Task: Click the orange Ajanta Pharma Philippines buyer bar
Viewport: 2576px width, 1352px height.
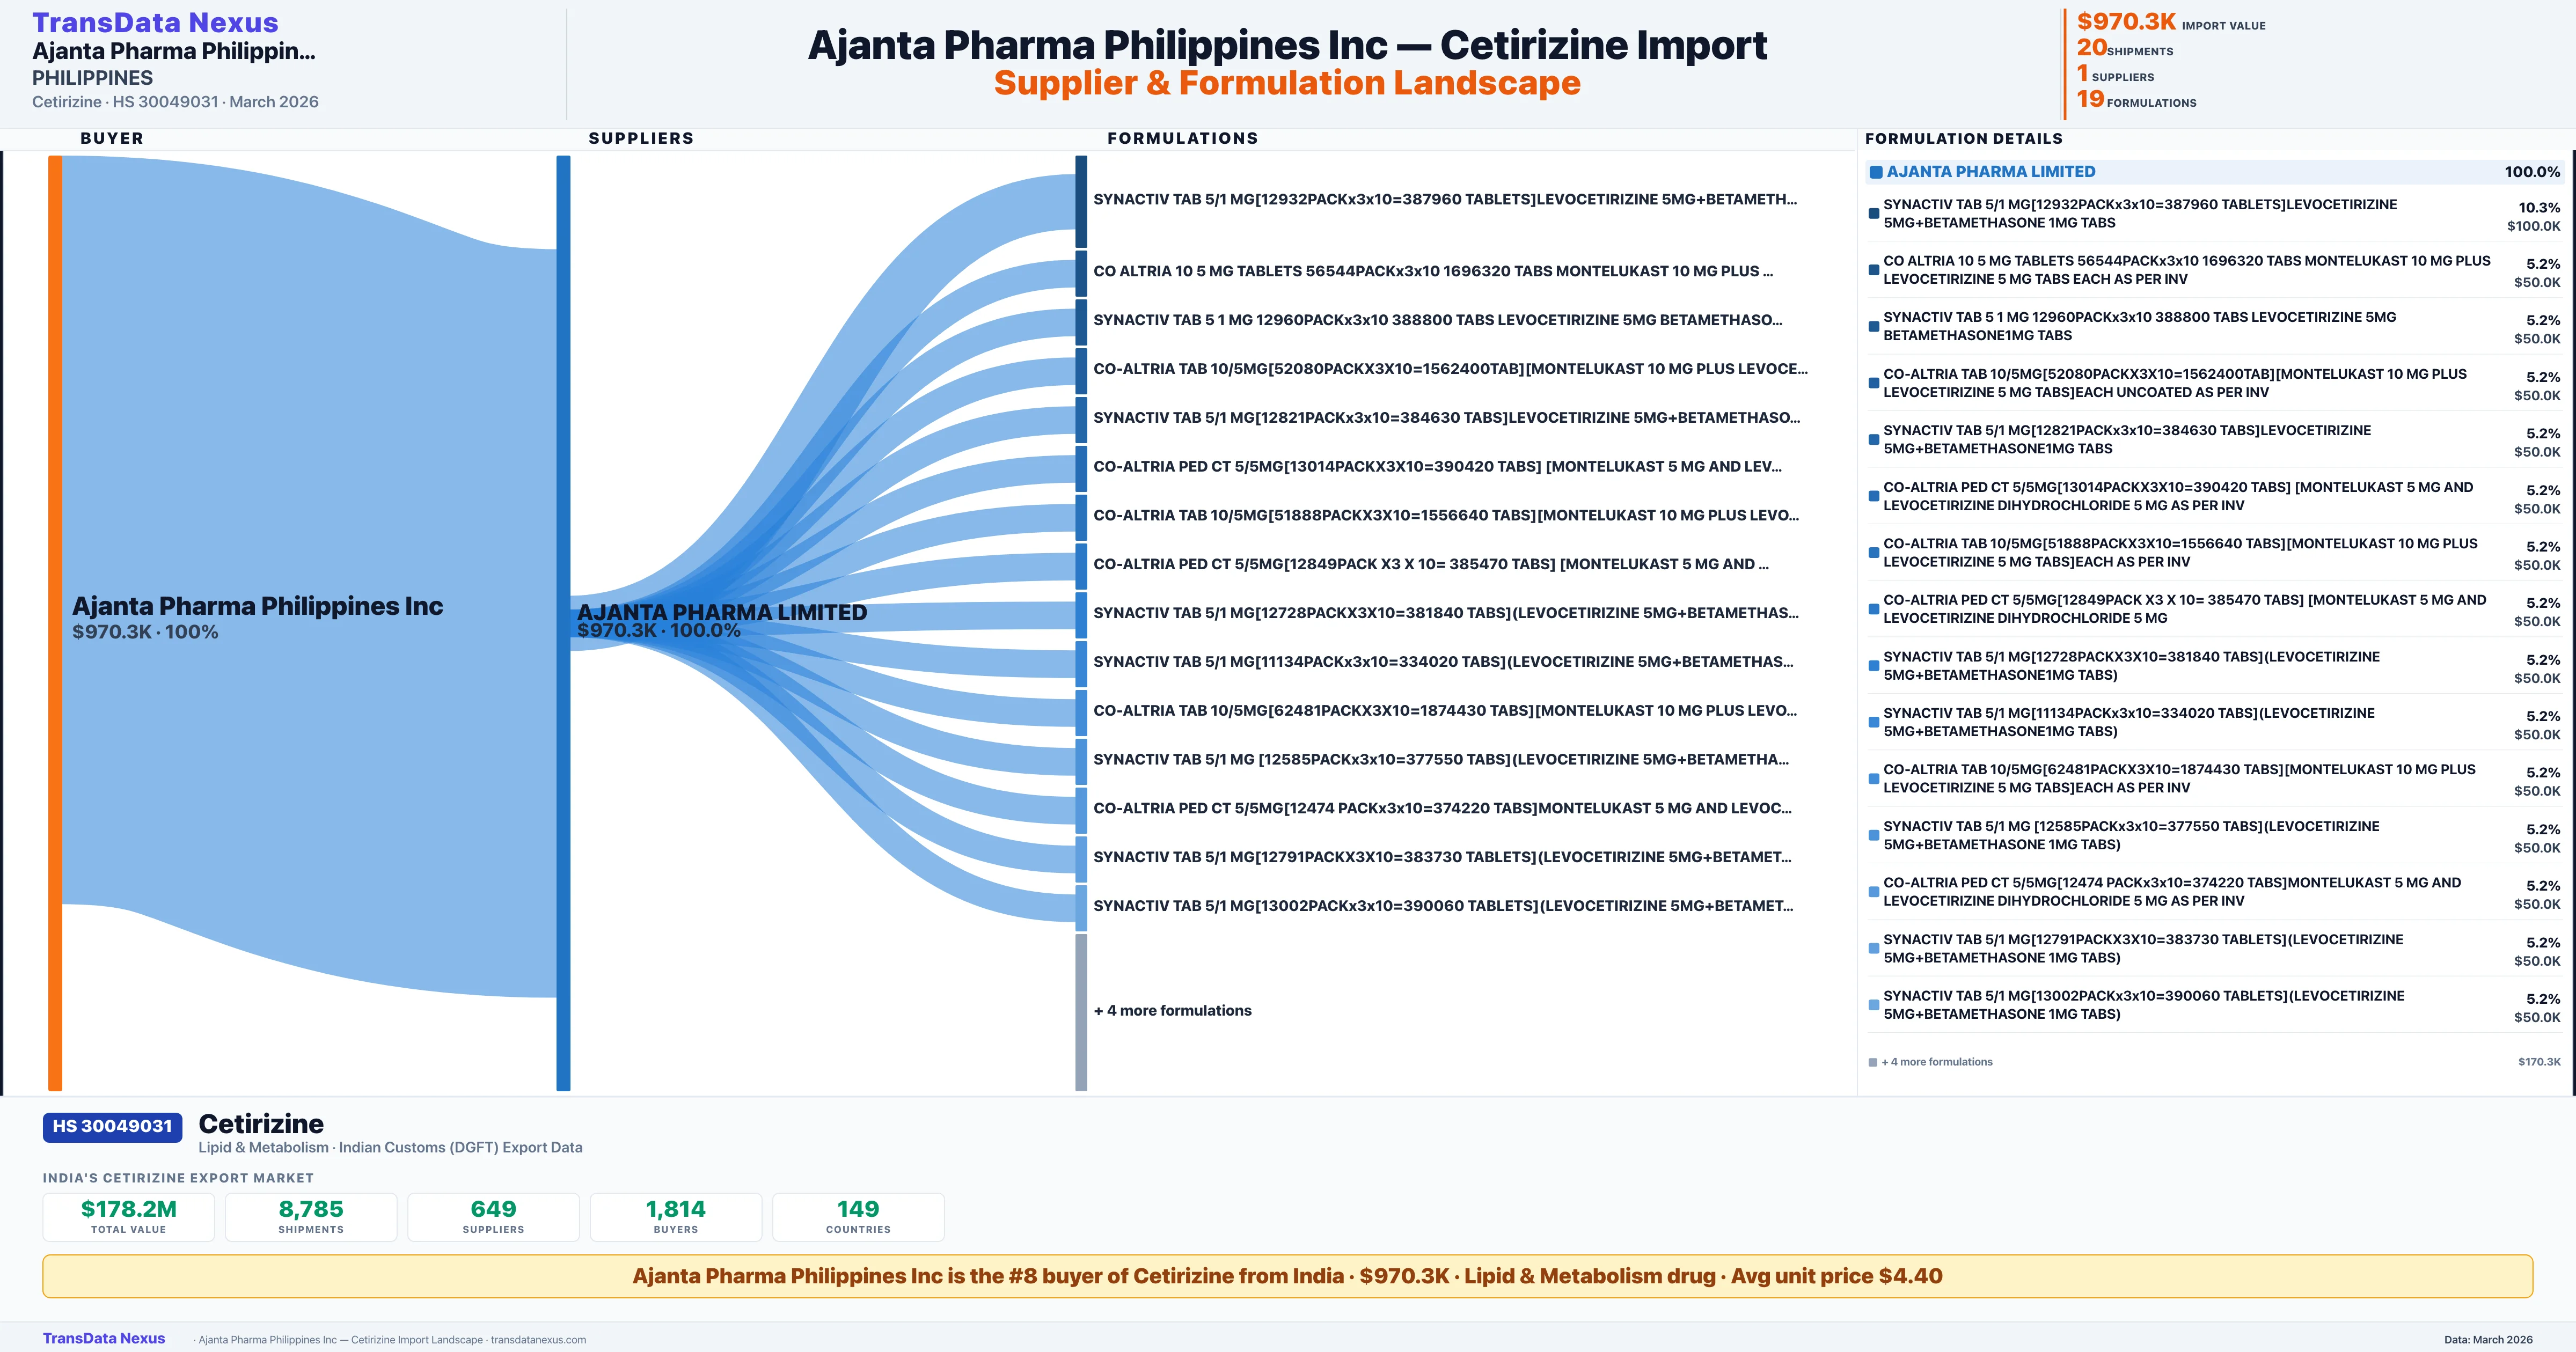Action: coord(55,620)
